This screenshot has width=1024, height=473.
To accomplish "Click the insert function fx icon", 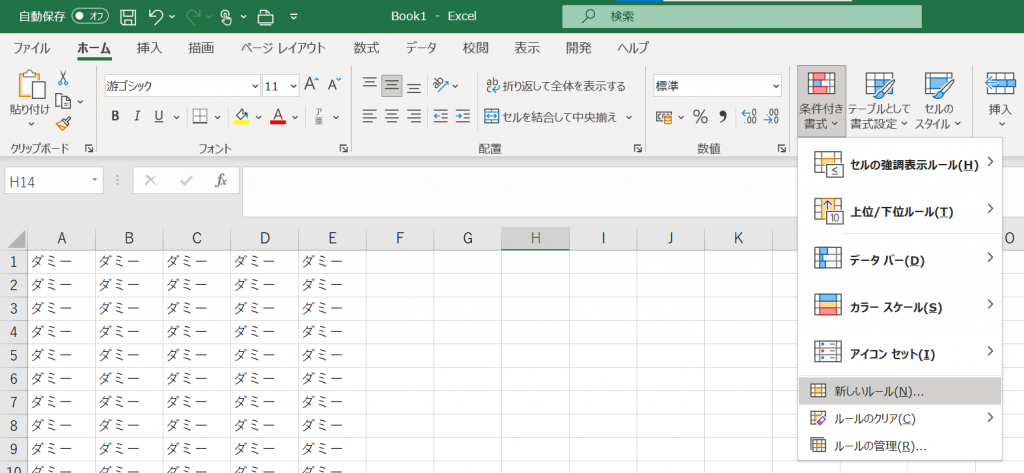I will (221, 181).
